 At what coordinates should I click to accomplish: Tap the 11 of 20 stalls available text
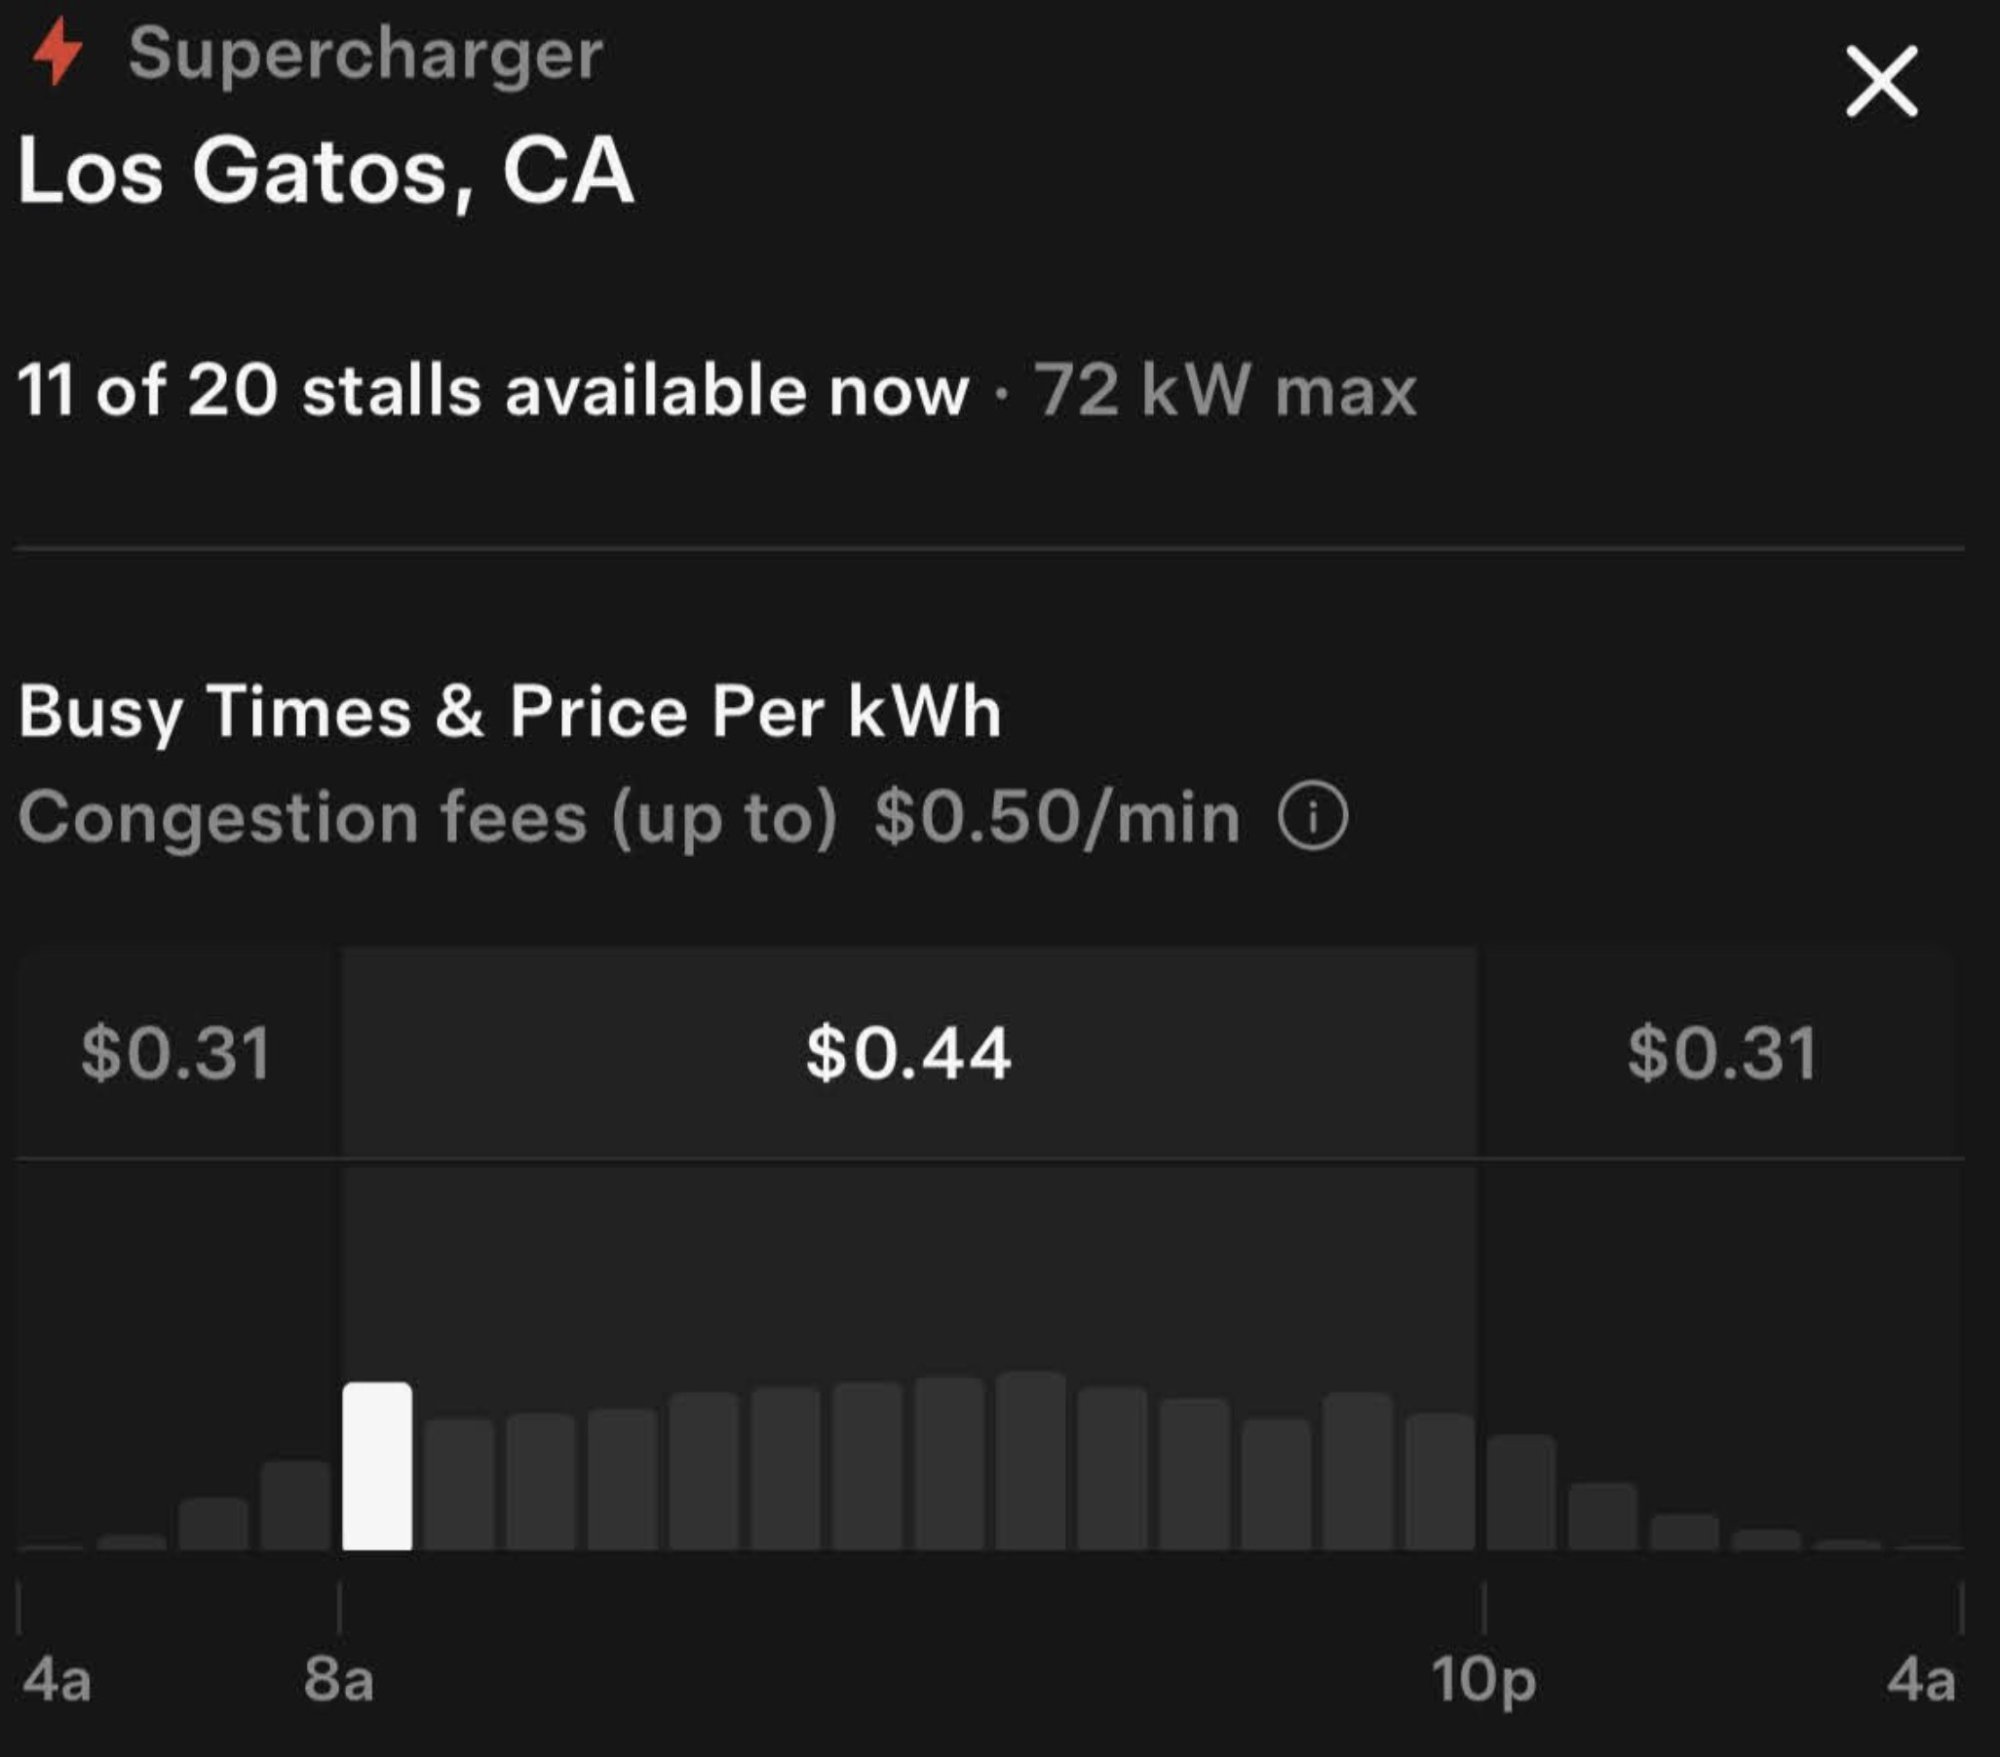pos(493,389)
